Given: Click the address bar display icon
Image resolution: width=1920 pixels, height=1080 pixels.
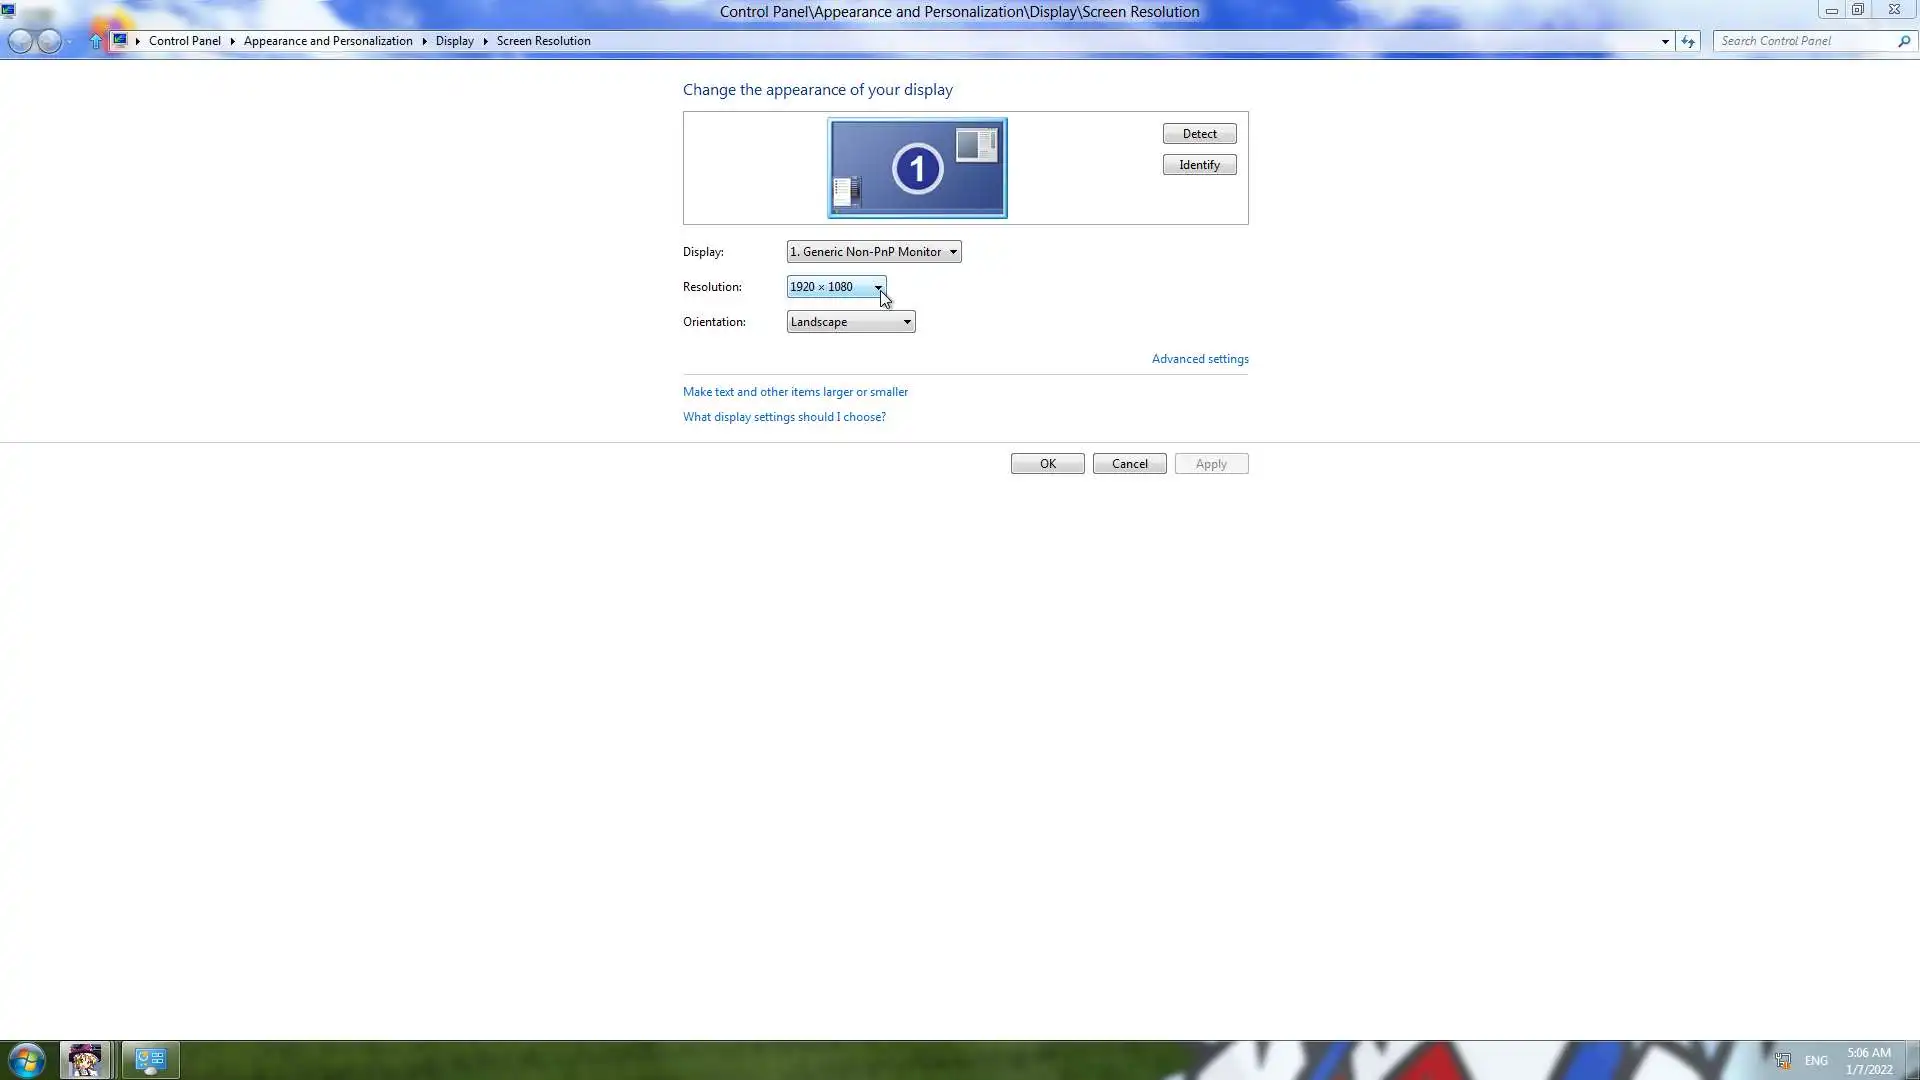Looking at the screenshot, I should click(x=120, y=41).
